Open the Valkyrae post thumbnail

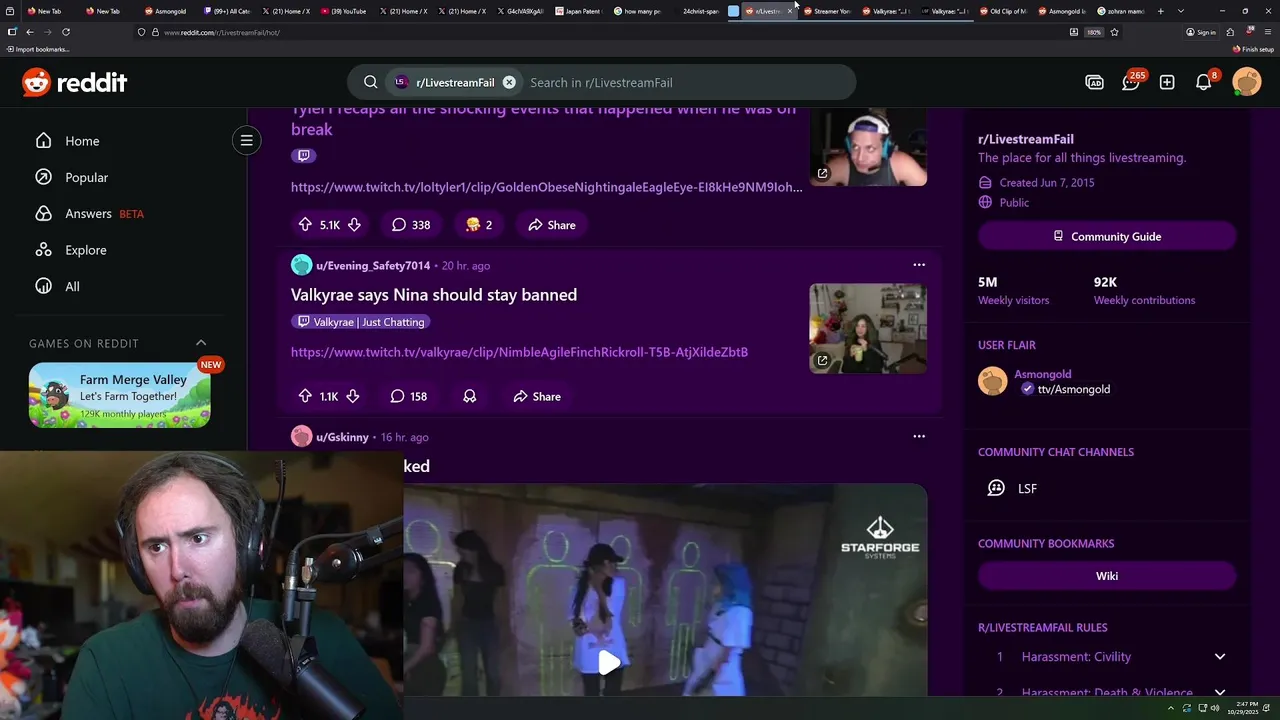click(x=868, y=328)
